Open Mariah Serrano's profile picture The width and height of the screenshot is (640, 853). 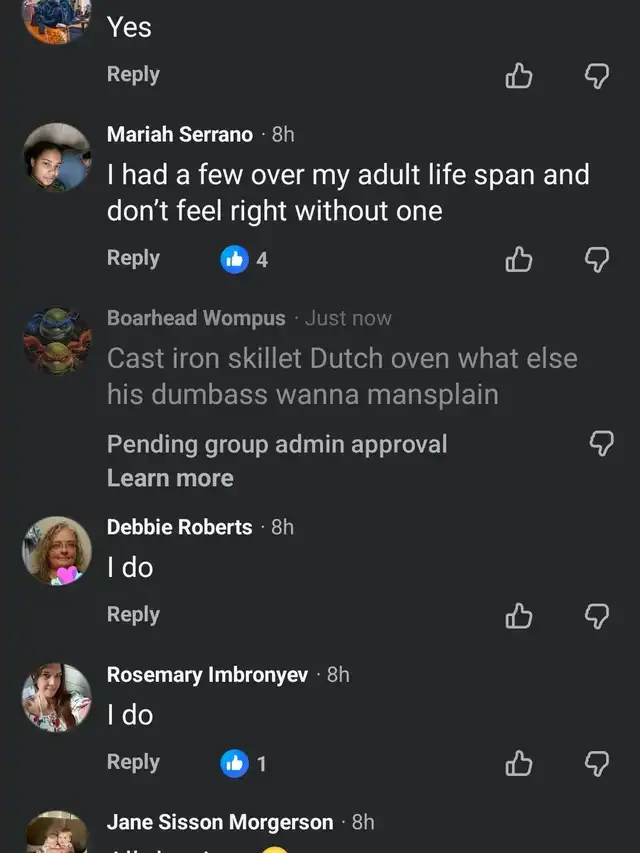tap(57, 157)
